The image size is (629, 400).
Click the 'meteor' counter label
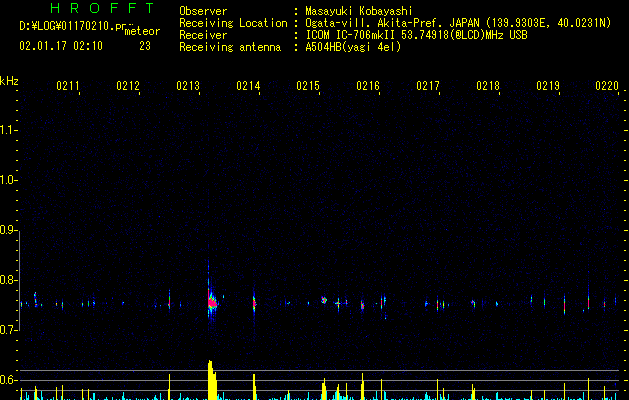coord(142,31)
